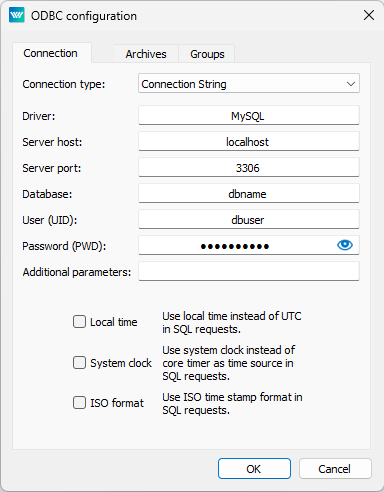This screenshot has width=384, height=492.
Task: Check the ISO format option
Action: [79, 403]
